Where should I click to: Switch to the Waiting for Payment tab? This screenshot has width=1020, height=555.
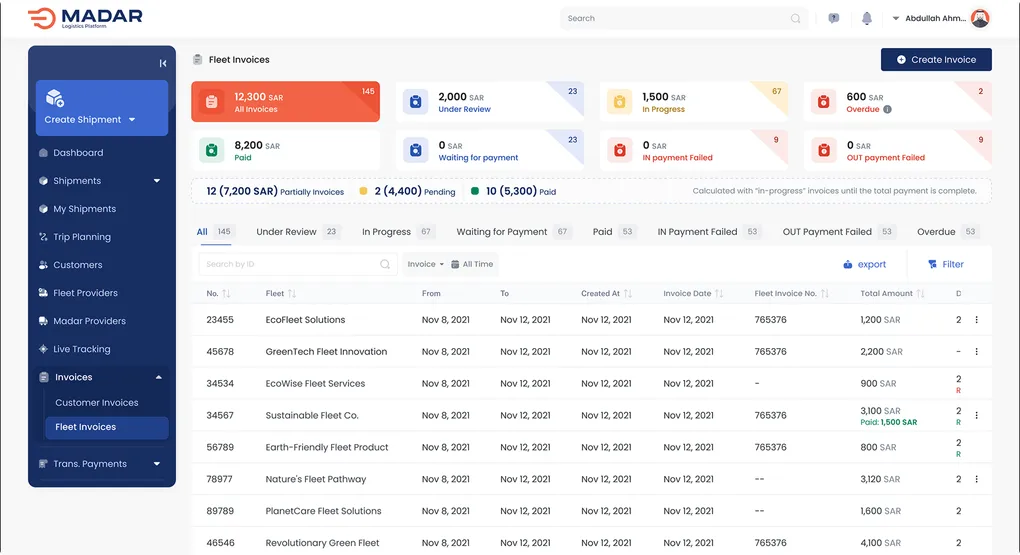[x=501, y=232]
